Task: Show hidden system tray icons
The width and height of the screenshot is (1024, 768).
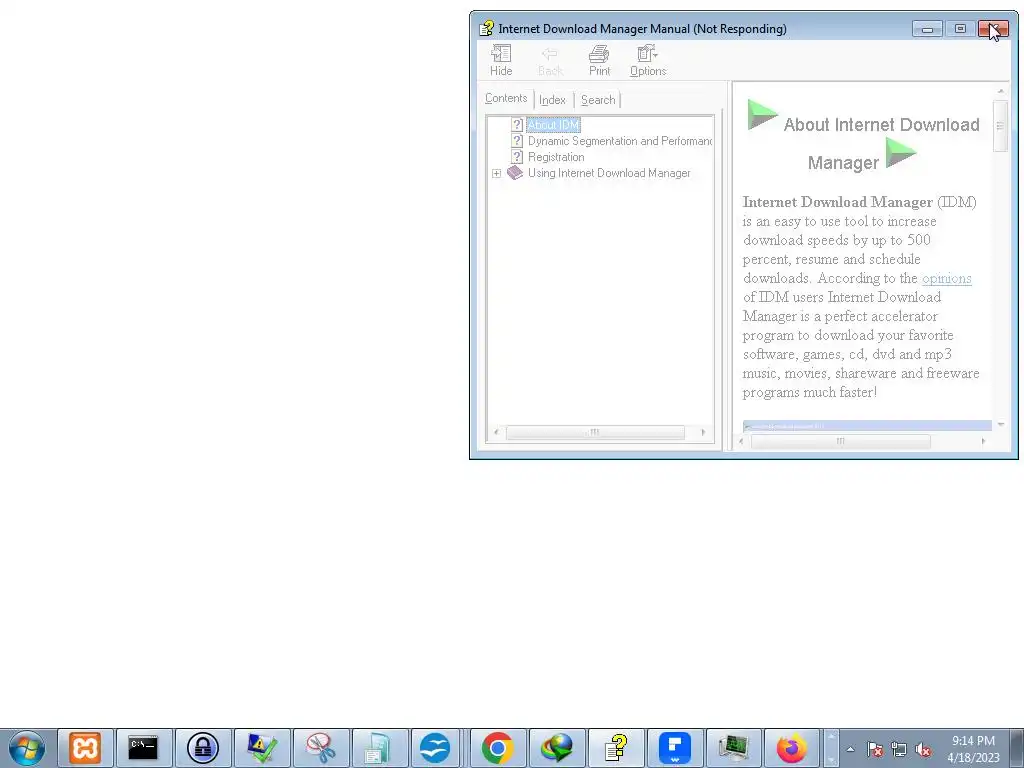Action: click(x=850, y=750)
